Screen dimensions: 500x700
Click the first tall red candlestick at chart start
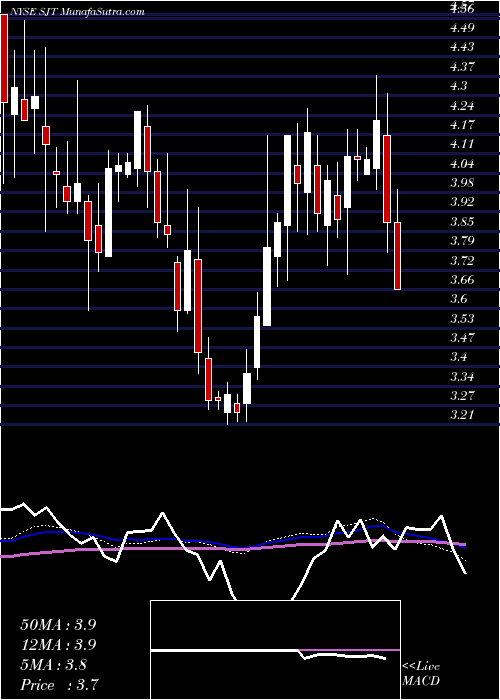point(4,58)
